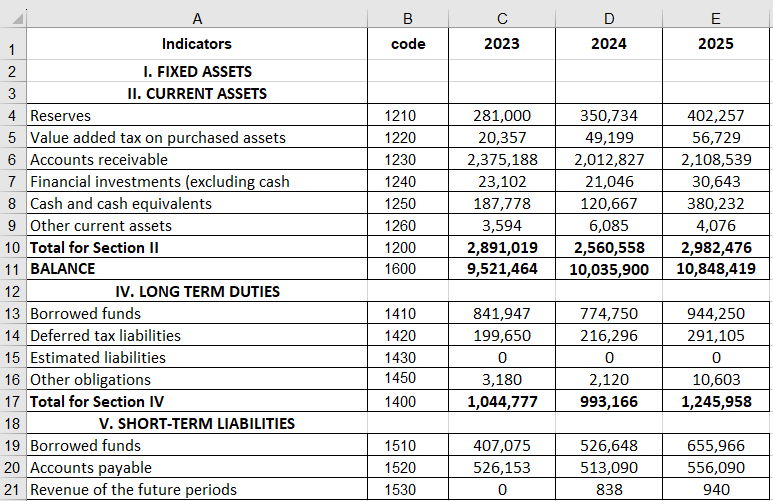
Task: Select column E header
Action: [716, 16]
